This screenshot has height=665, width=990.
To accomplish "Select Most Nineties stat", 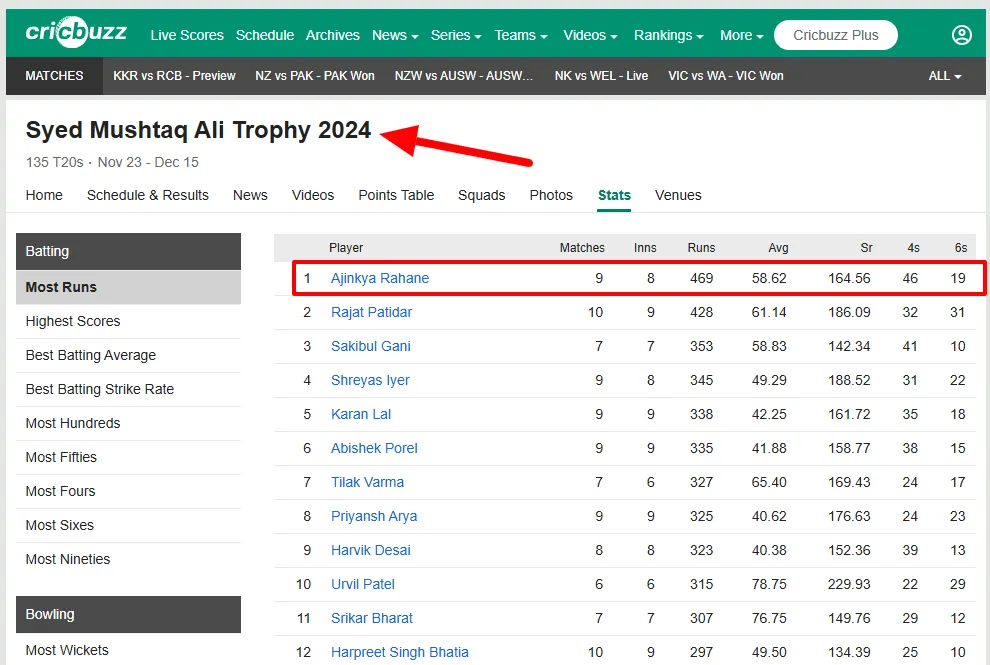I will tap(128, 560).
